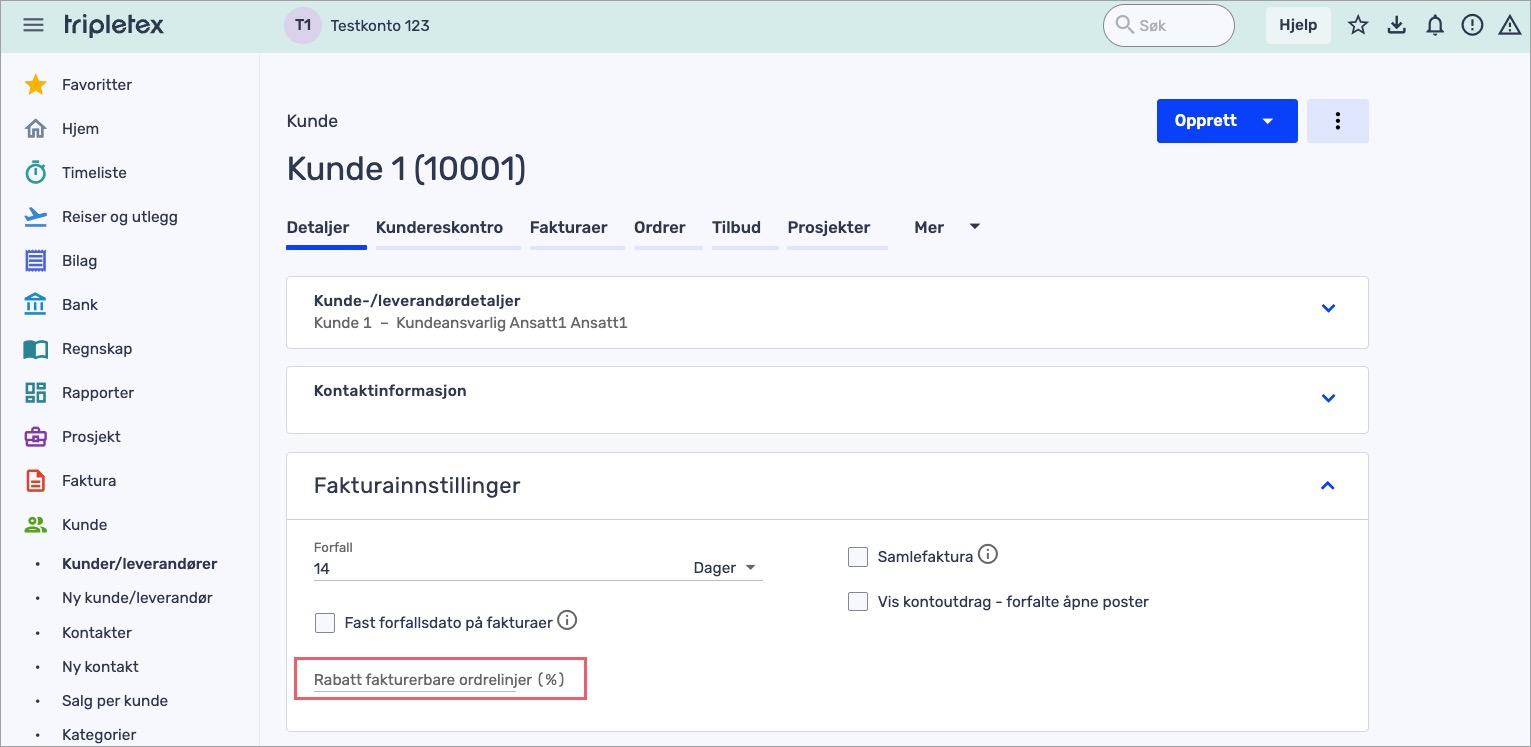Open the notifications bell
This screenshot has width=1531, height=747.
(1435, 26)
